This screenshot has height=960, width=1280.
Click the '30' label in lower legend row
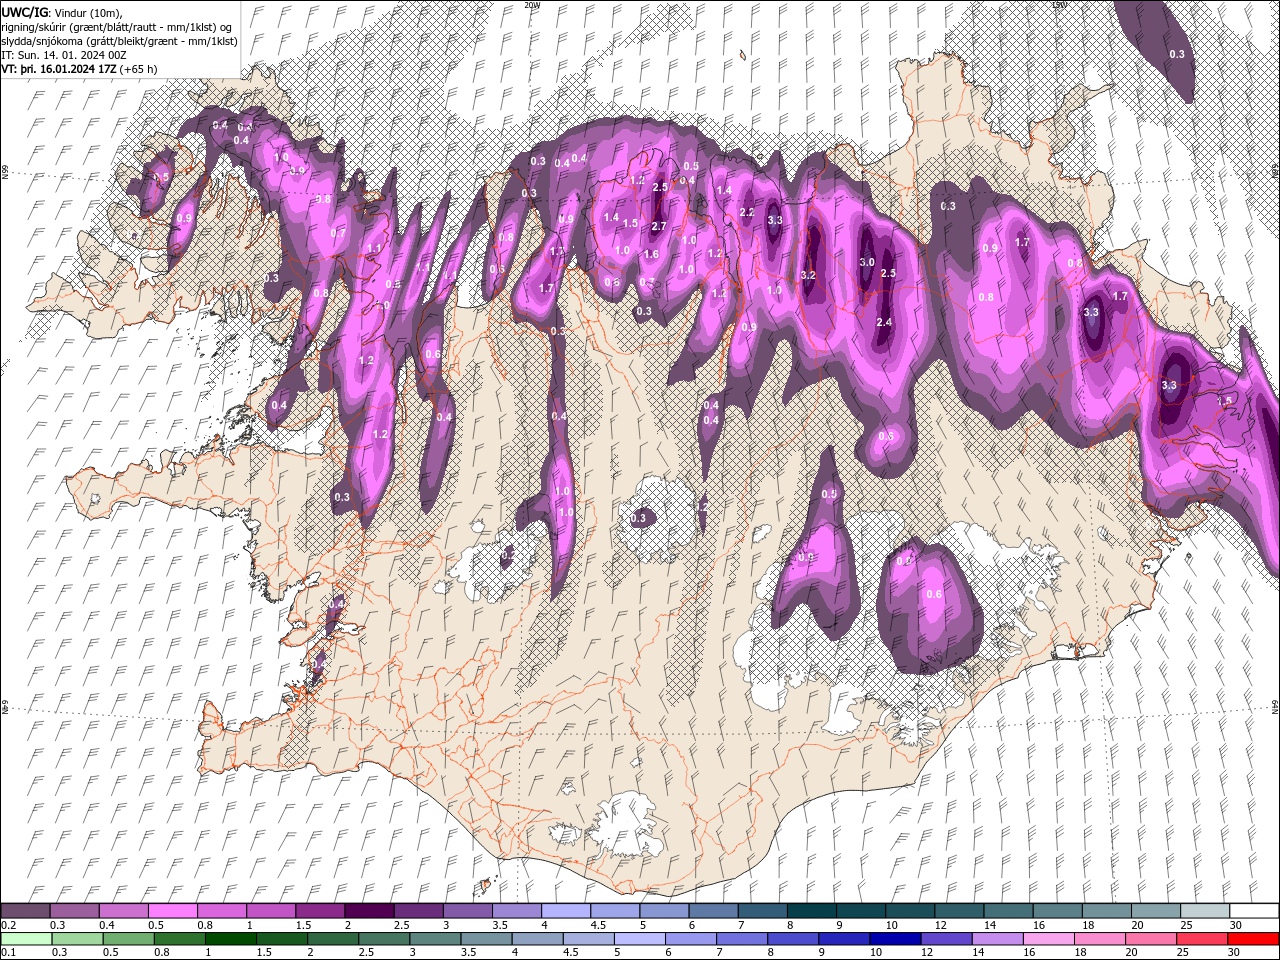(x=1232, y=953)
